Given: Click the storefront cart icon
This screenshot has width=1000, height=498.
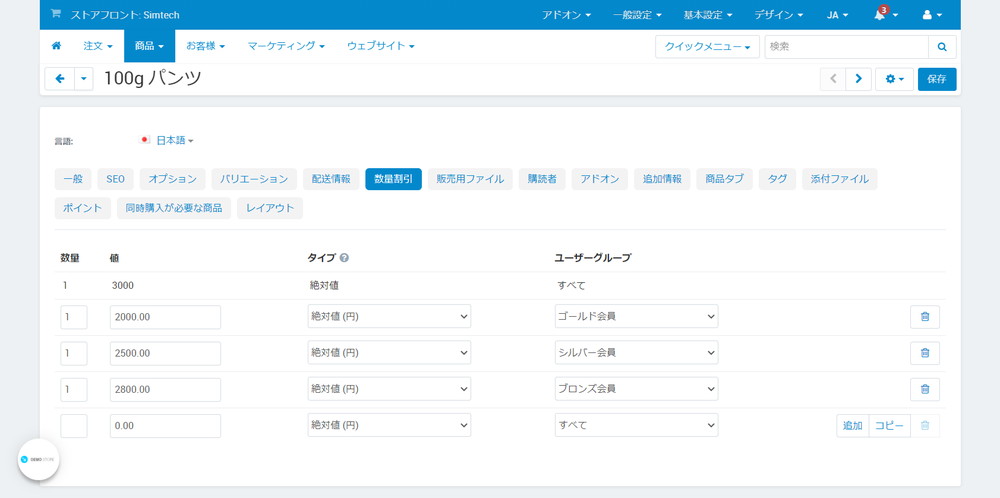Looking at the screenshot, I should click(55, 14).
